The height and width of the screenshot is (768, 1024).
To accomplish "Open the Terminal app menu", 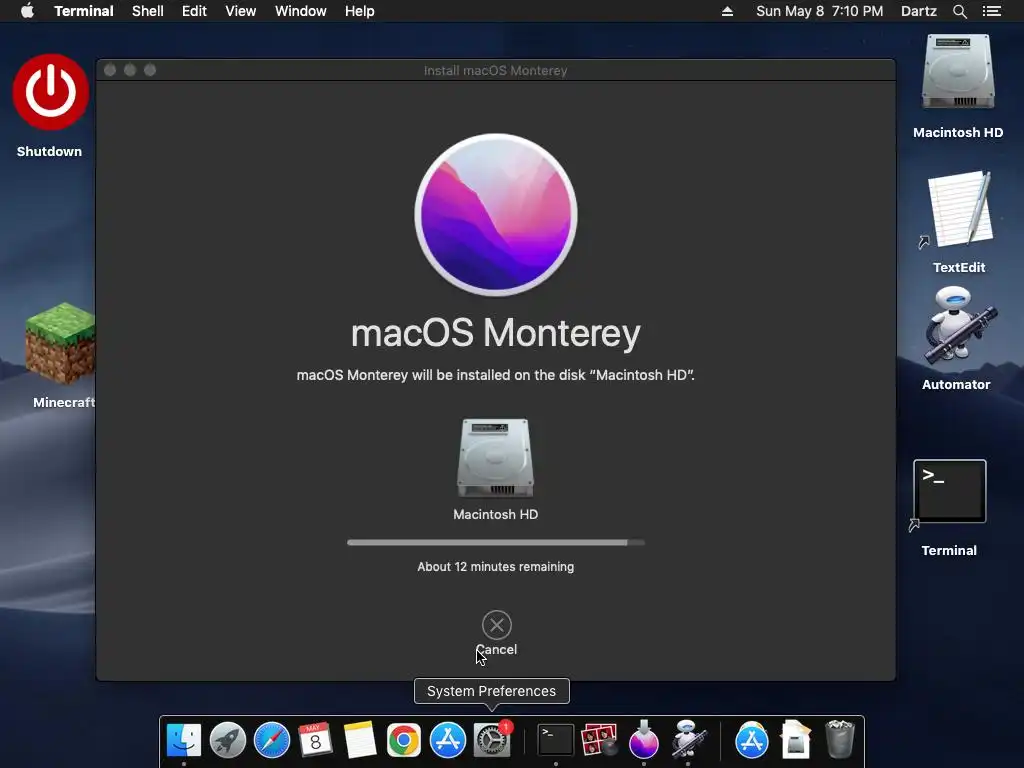I will pos(84,11).
